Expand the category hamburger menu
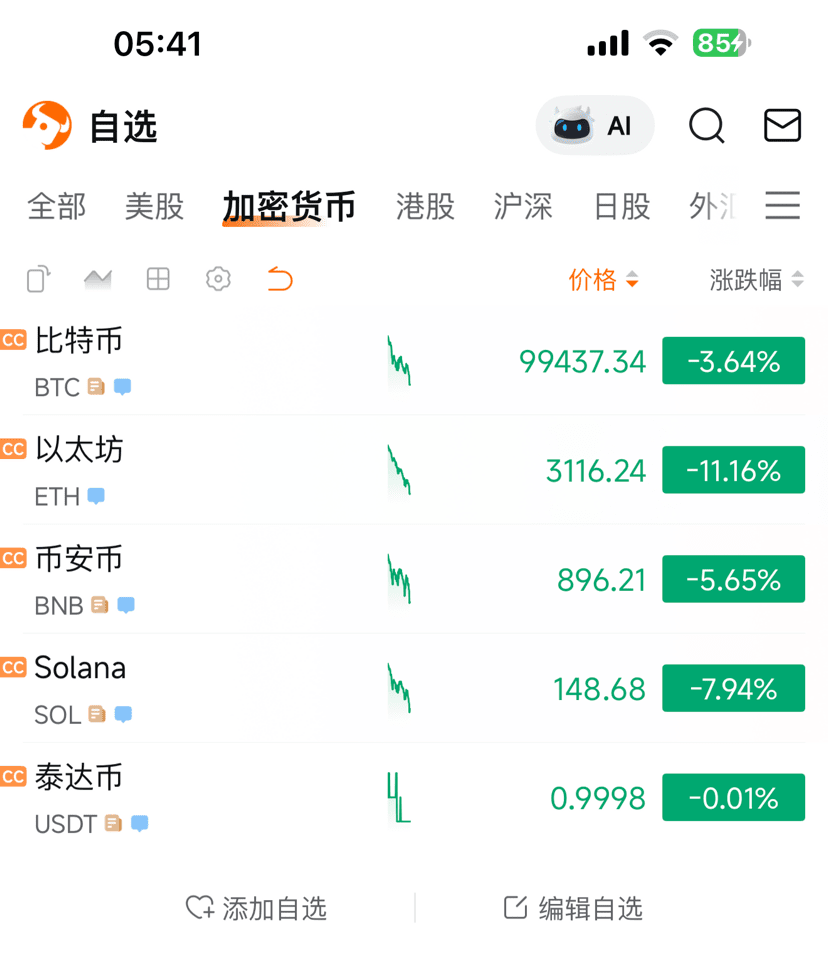 point(782,206)
